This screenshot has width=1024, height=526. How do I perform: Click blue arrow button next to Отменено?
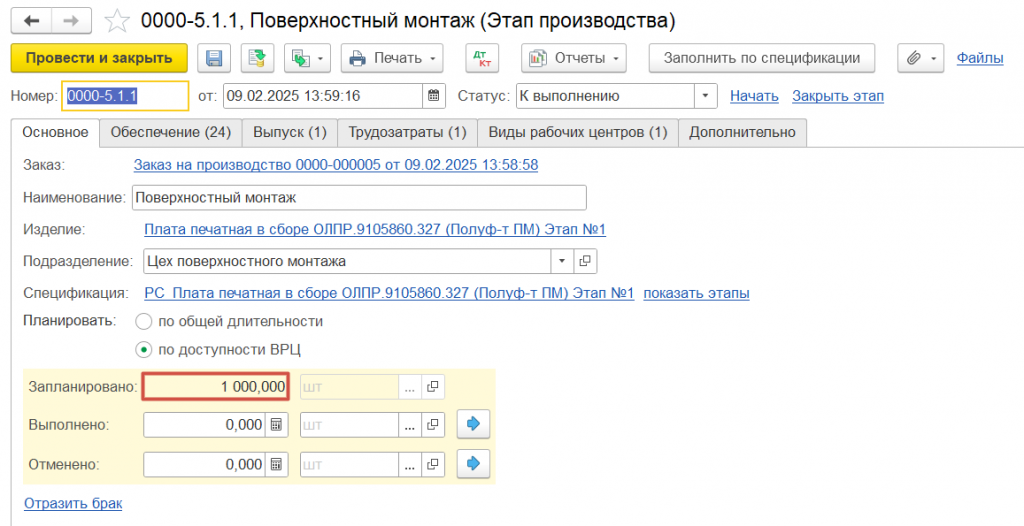(473, 465)
